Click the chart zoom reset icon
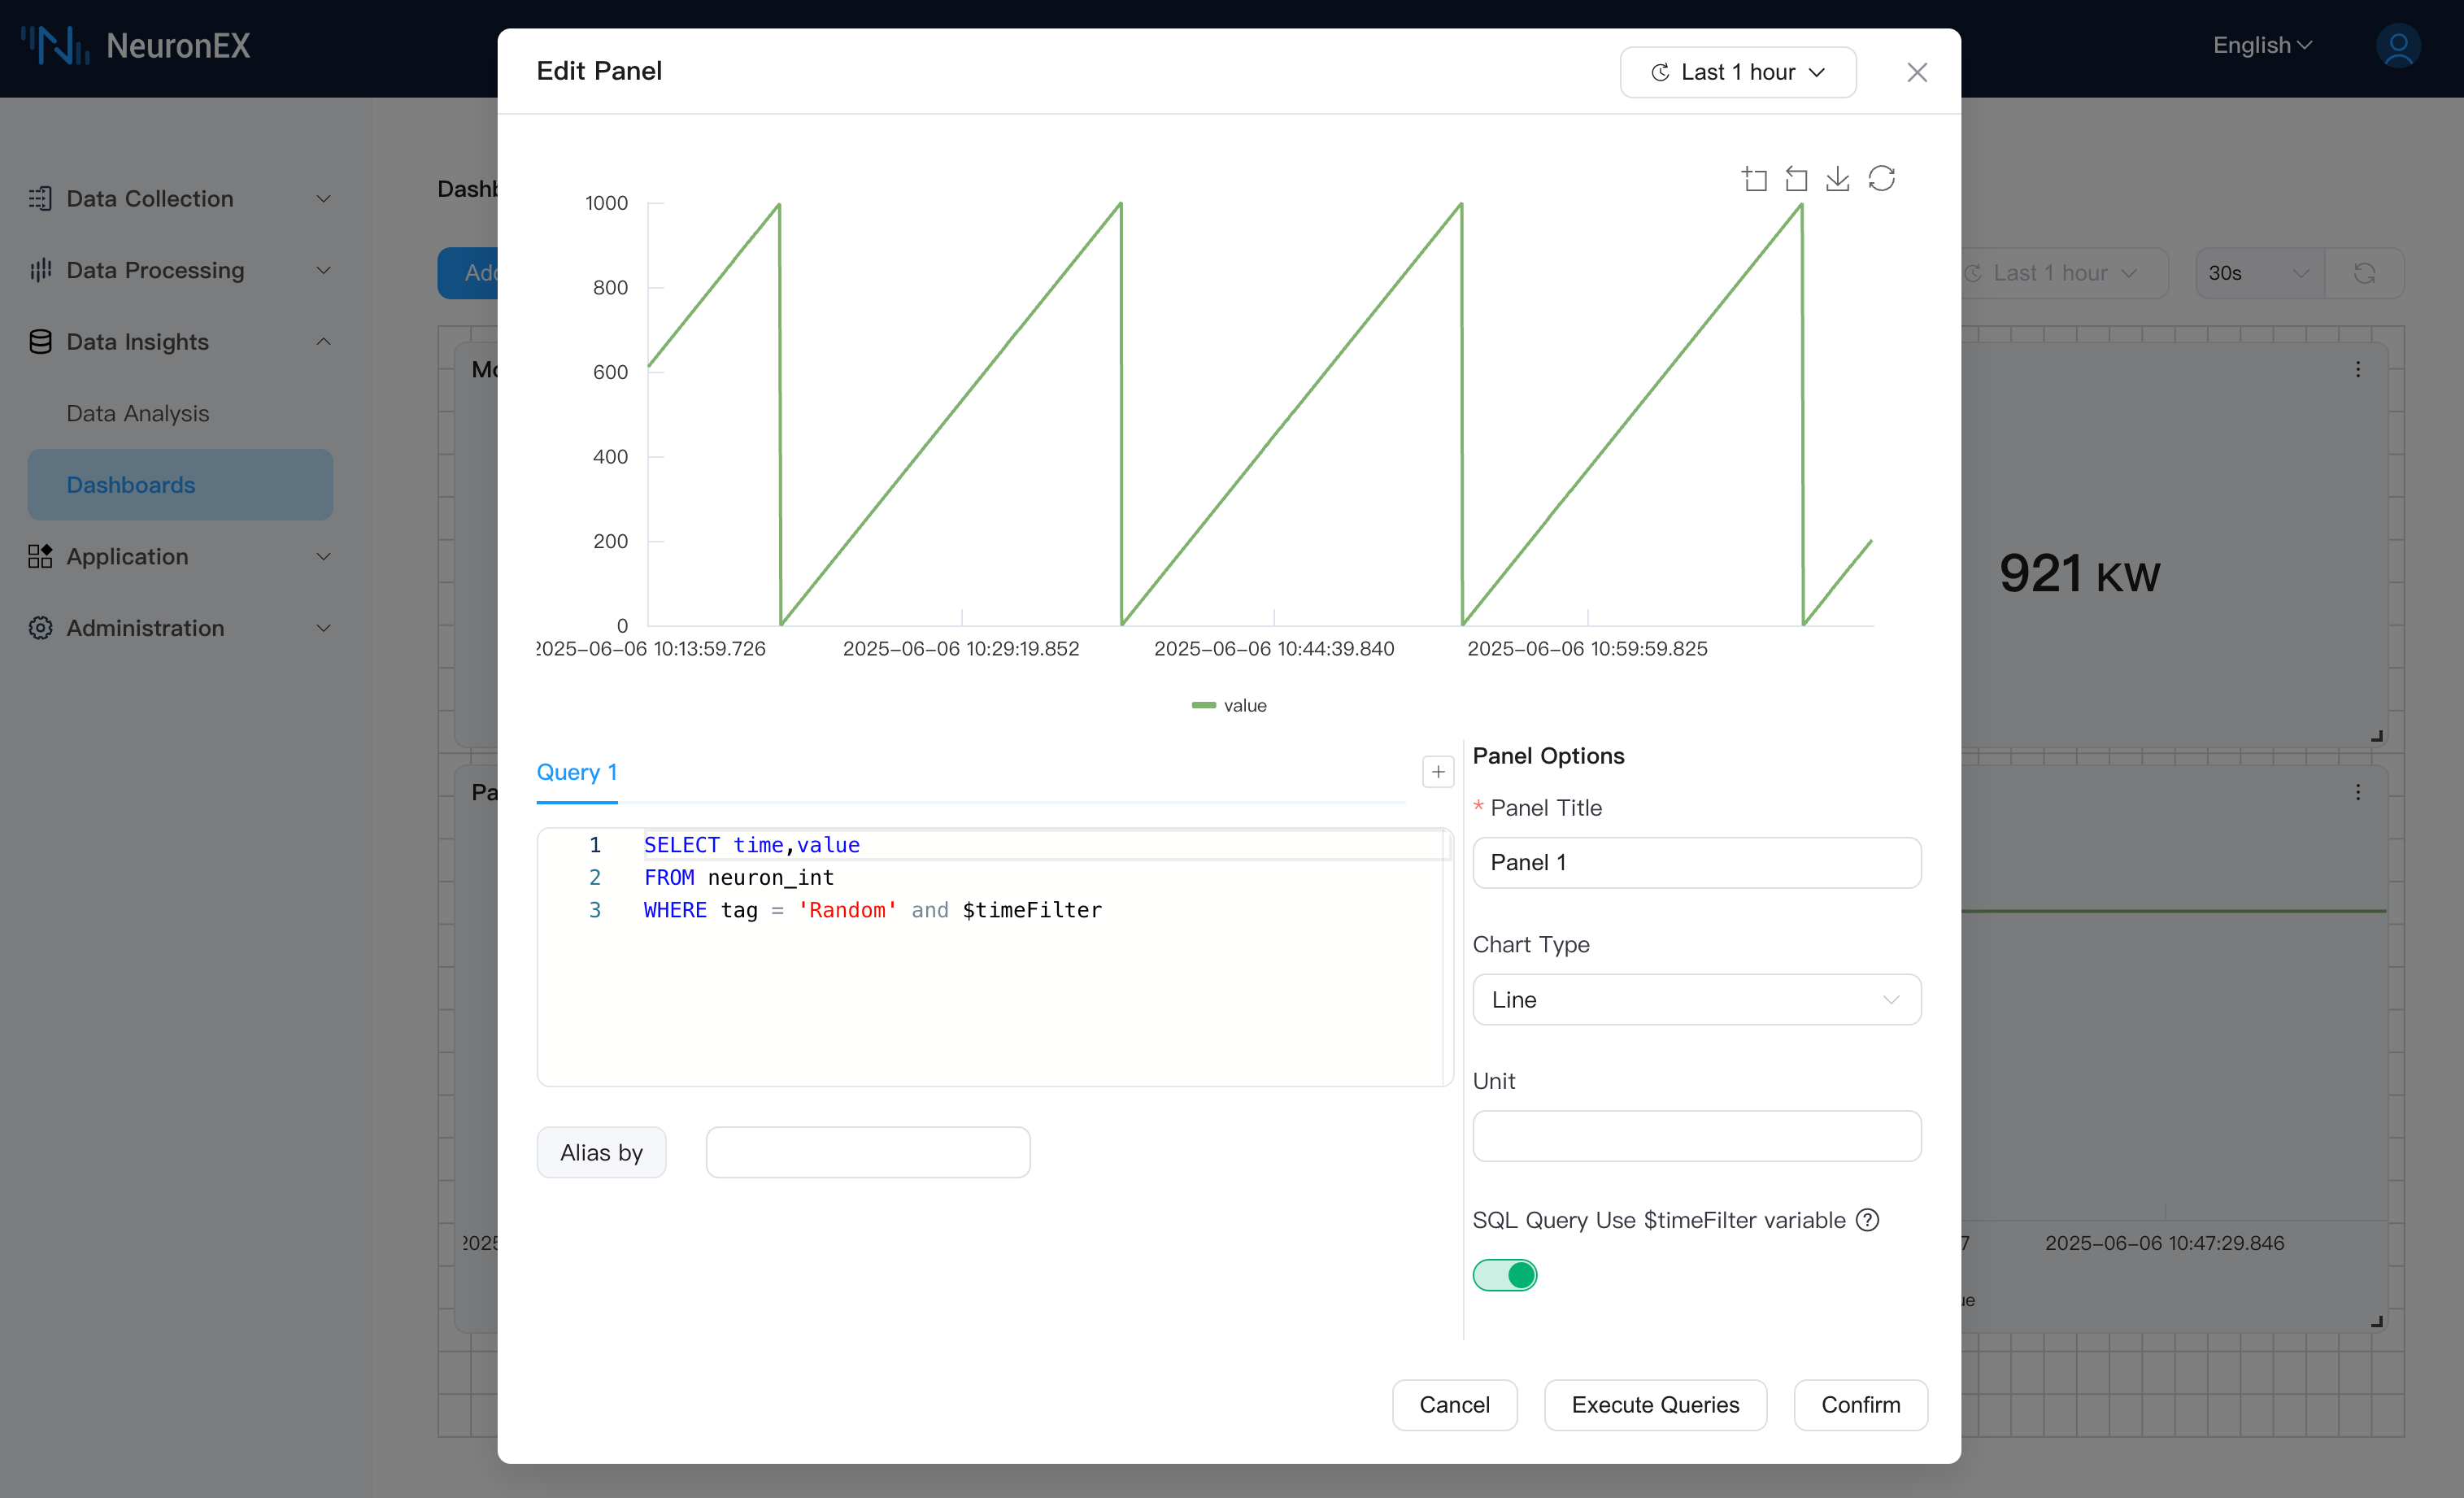2464x1498 pixels. [1796, 179]
